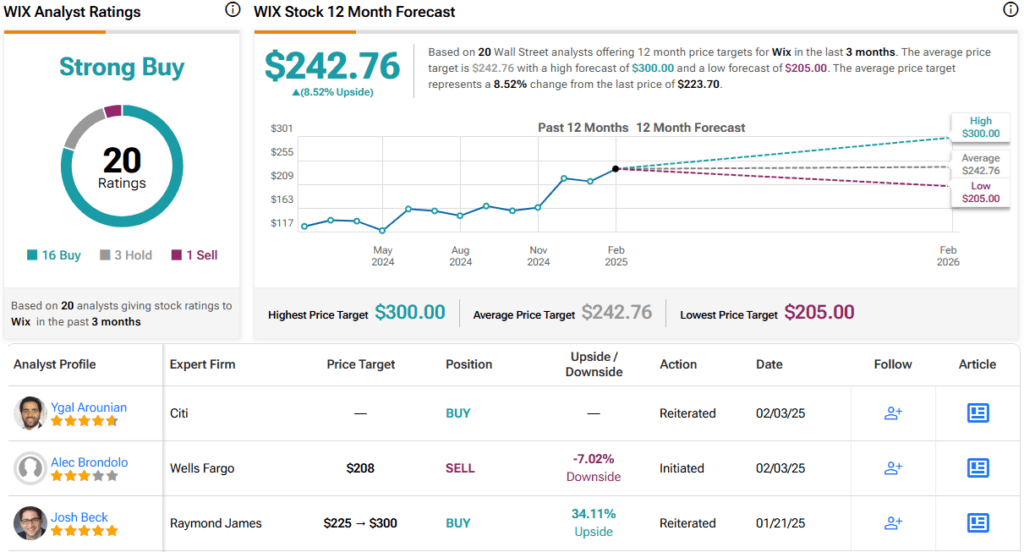
Task: Click the Low $205.00 forecast label
Action: point(980,192)
